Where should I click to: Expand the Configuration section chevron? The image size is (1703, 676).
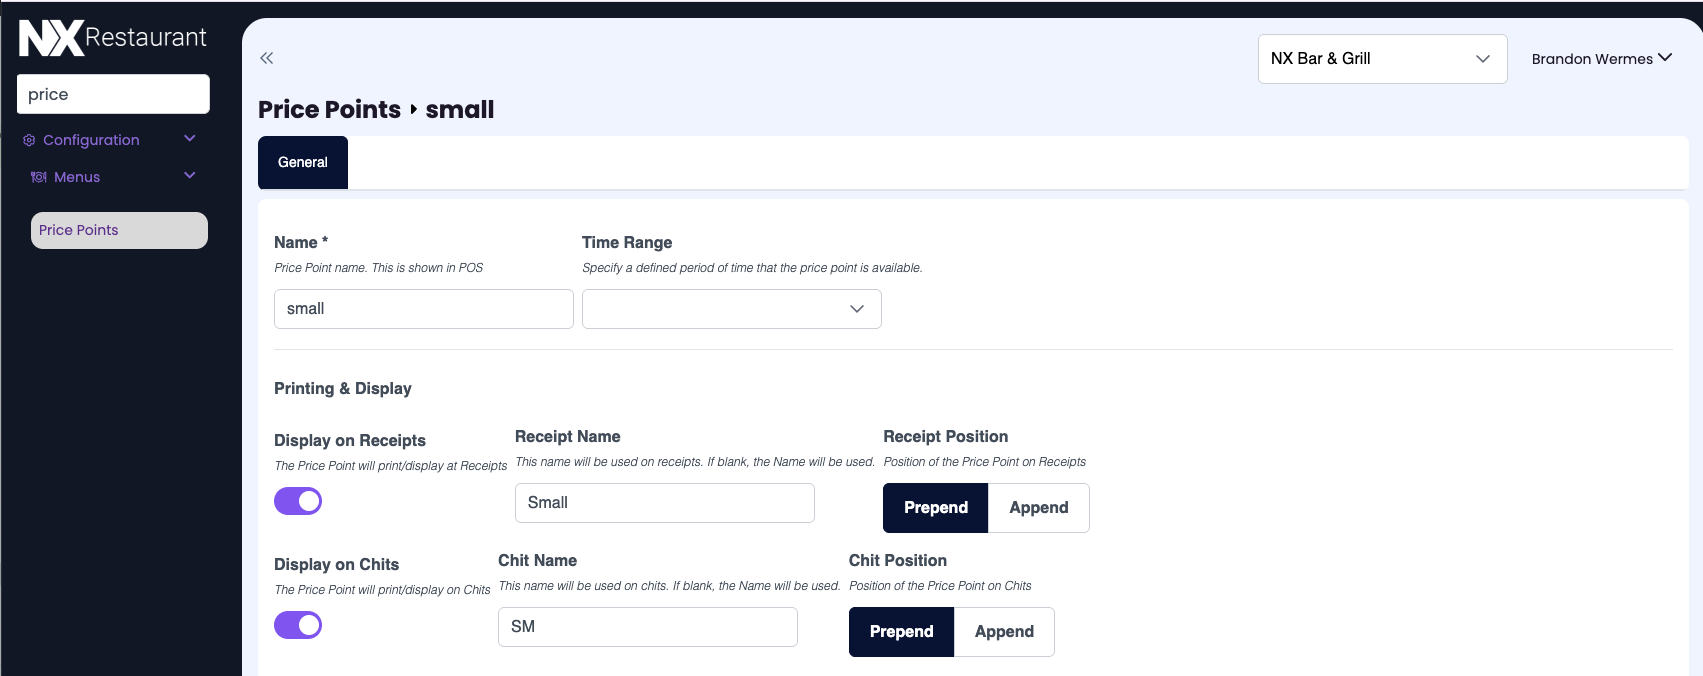point(190,139)
